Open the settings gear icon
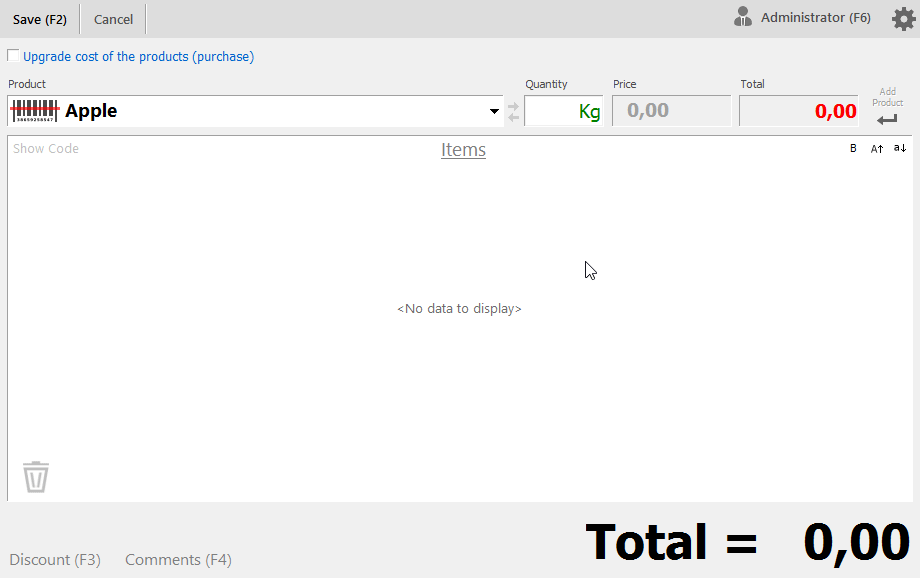920x578 pixels. point(904,19)
